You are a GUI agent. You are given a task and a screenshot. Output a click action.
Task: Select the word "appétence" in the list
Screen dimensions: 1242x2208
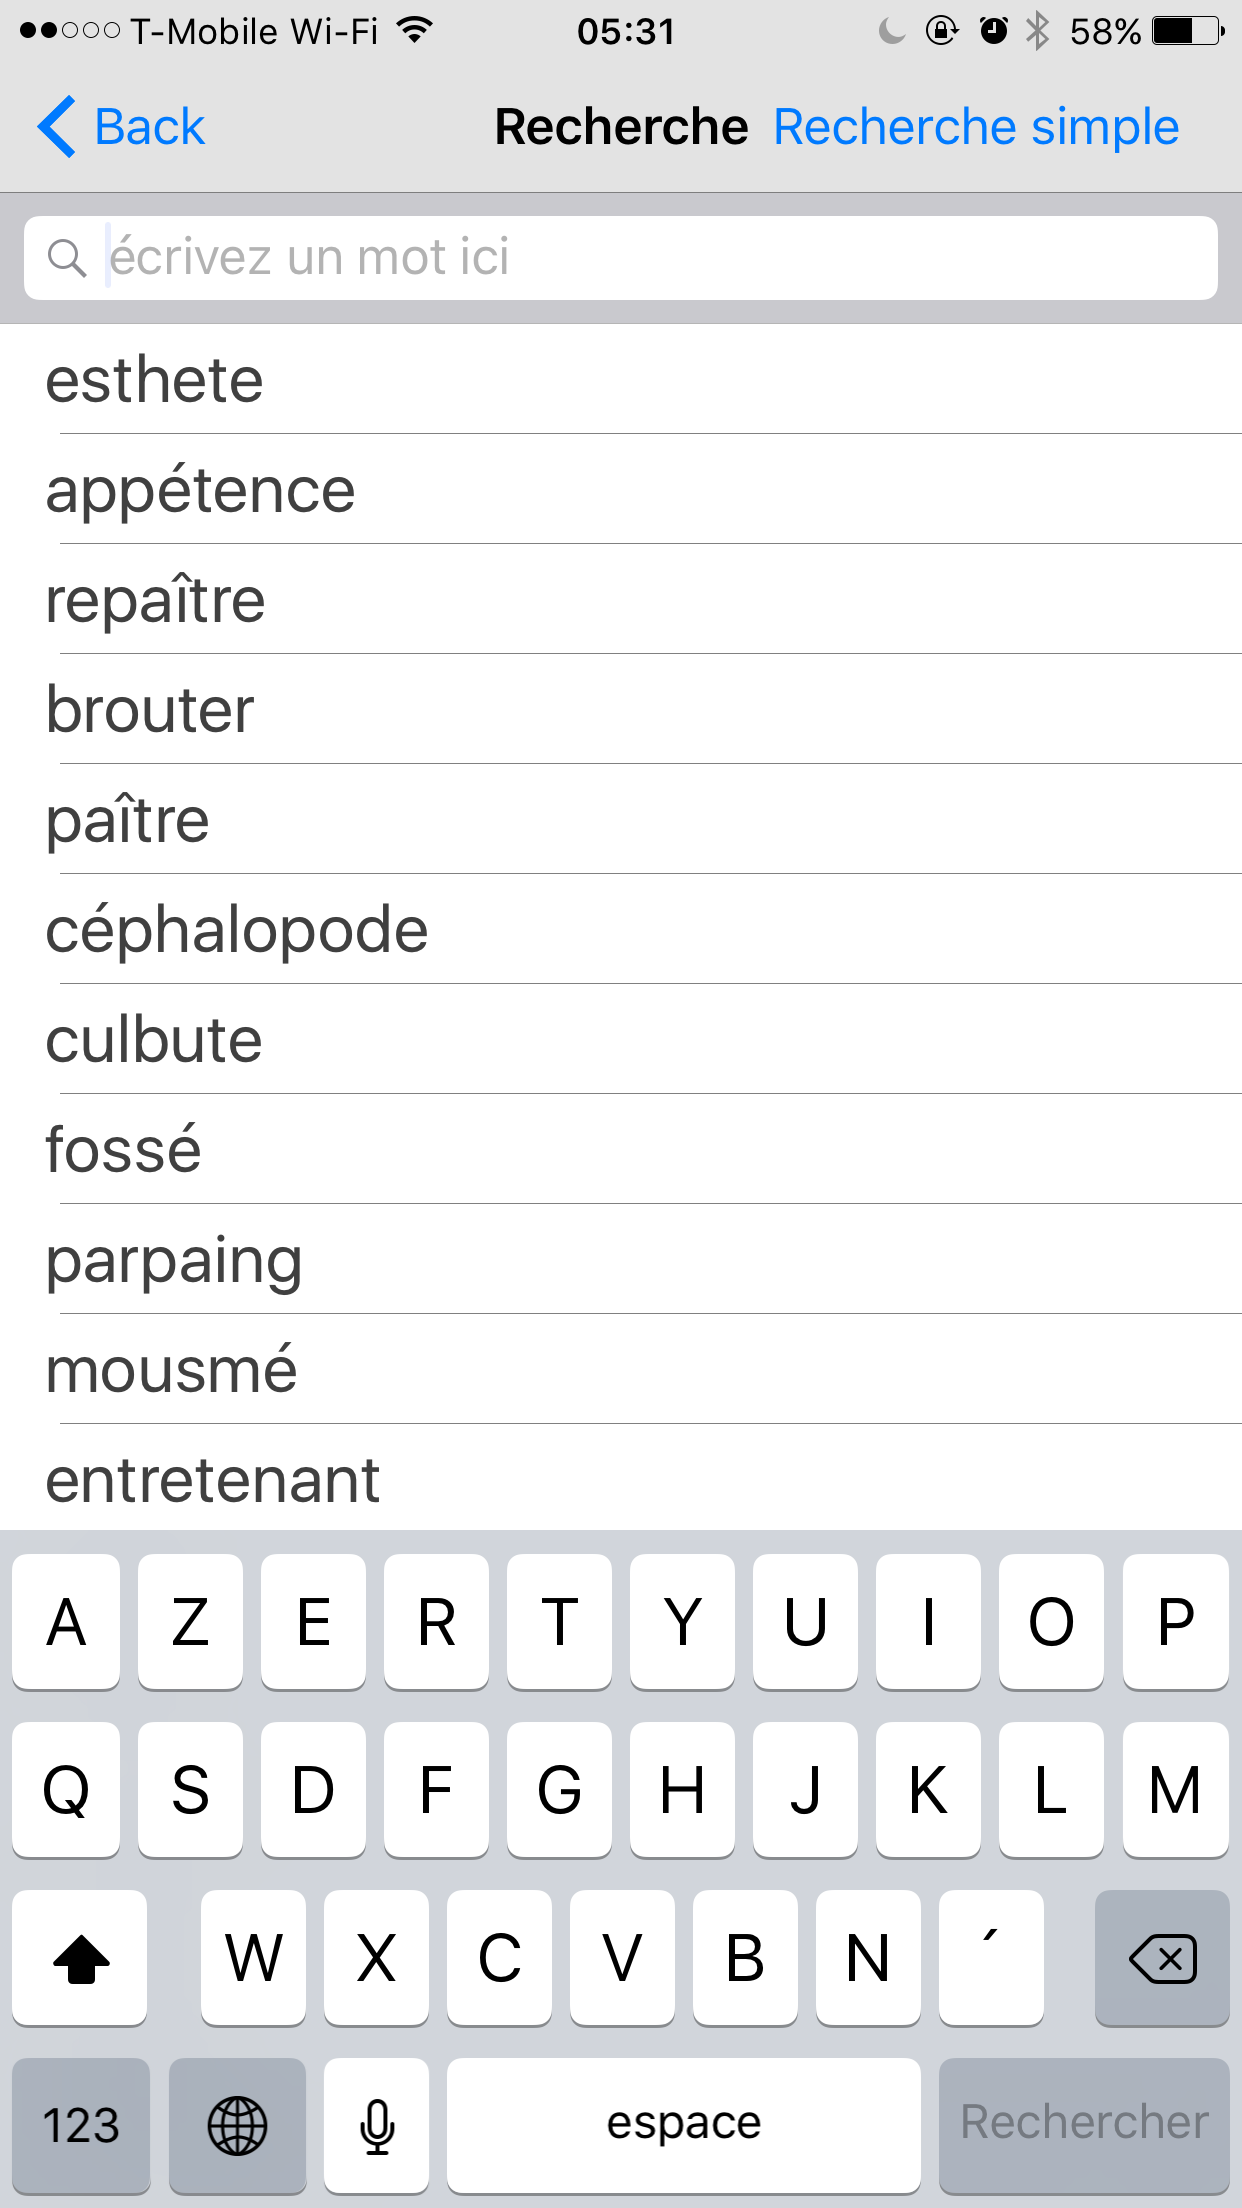pyautogui.click(x=201, y=490)
